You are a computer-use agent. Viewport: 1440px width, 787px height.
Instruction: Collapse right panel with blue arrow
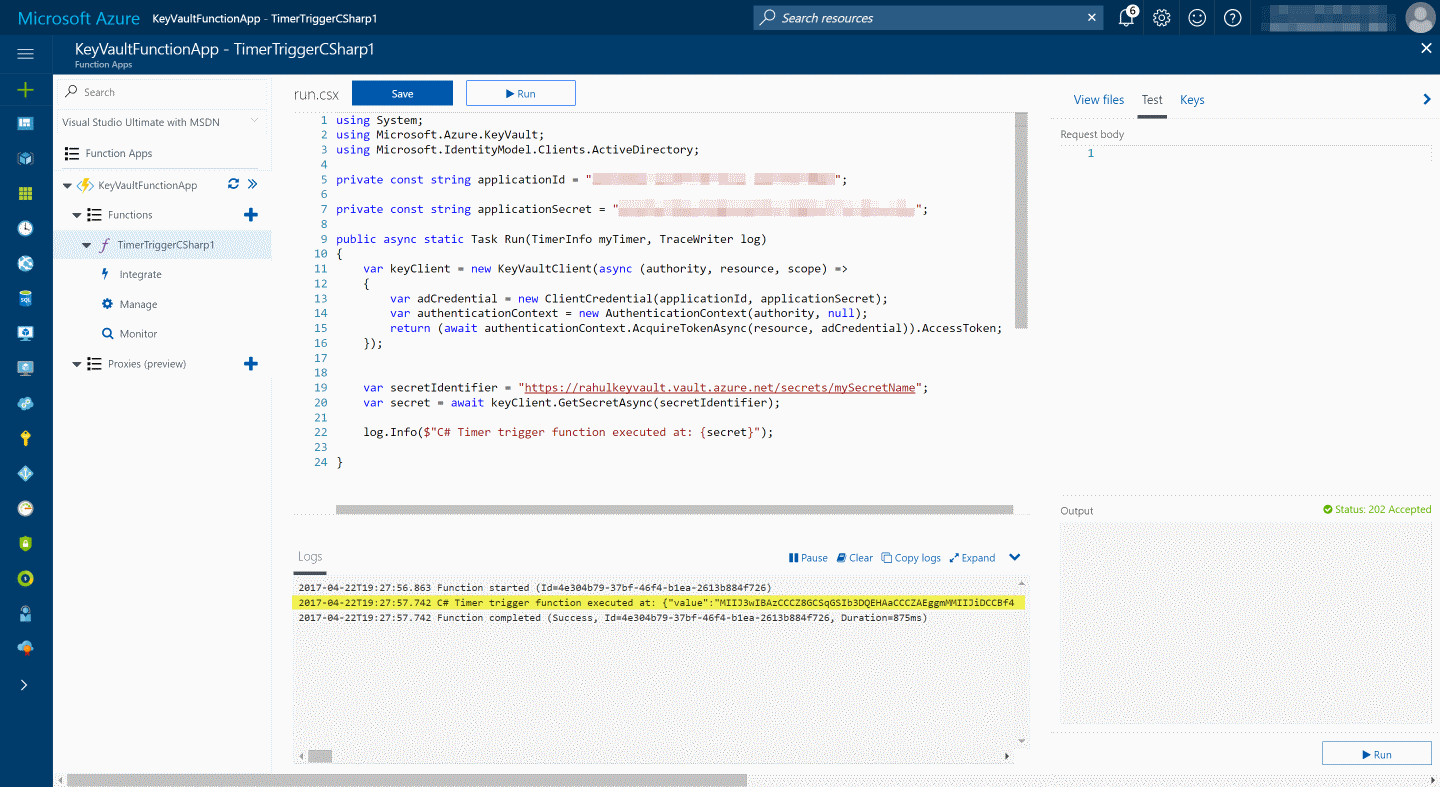click(1426, 99)
